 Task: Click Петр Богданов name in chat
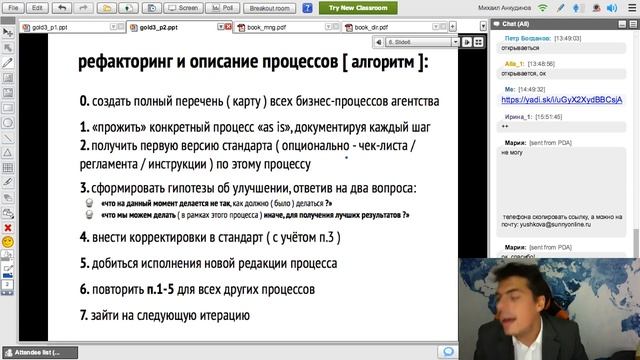pos(527,38)
